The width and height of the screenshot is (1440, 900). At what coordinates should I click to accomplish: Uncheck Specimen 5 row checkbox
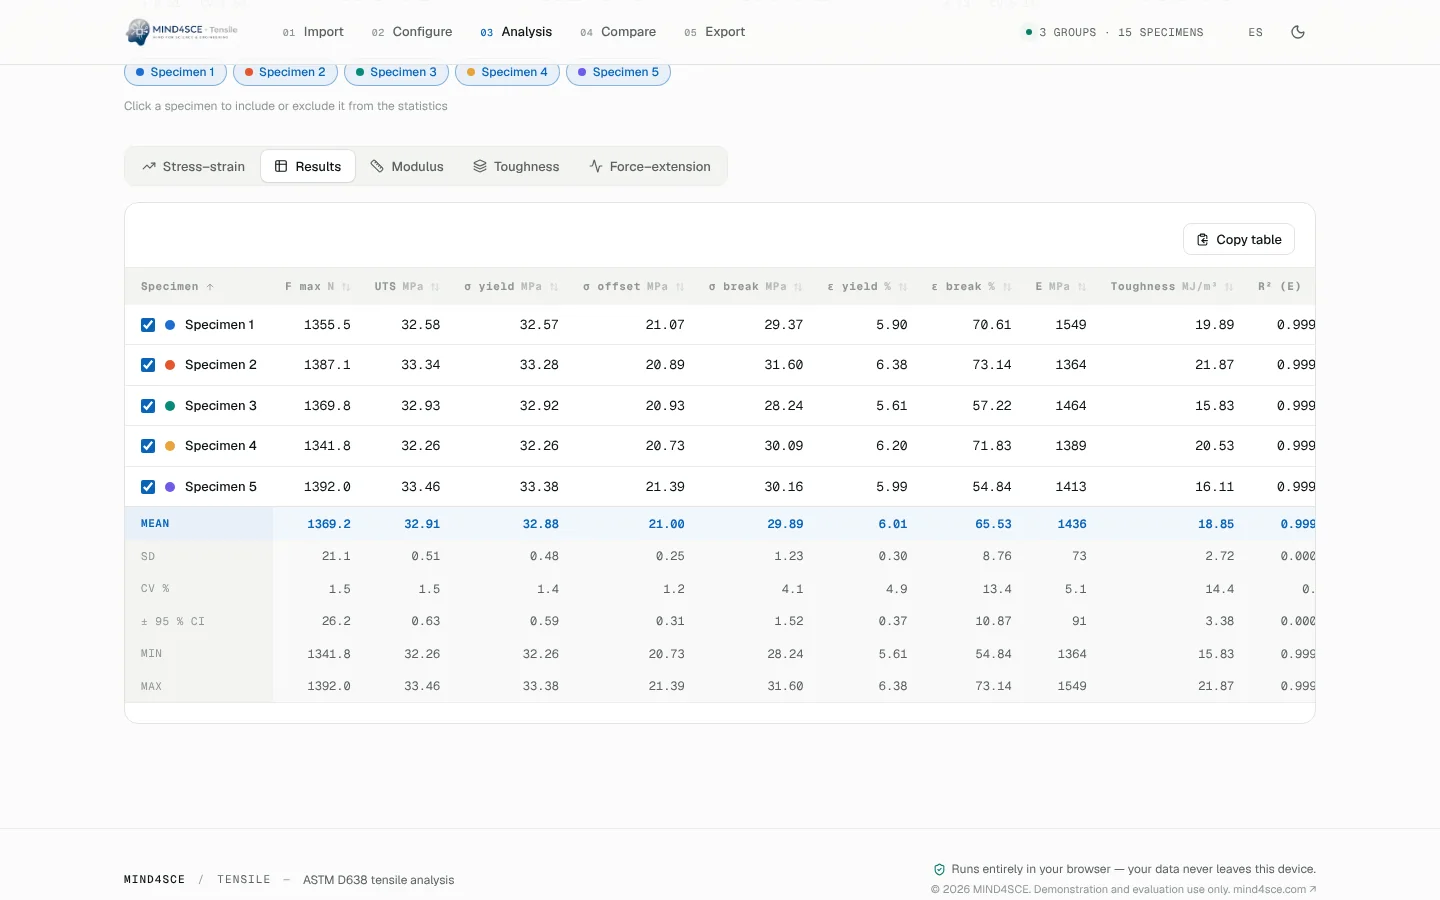[148, 487]
